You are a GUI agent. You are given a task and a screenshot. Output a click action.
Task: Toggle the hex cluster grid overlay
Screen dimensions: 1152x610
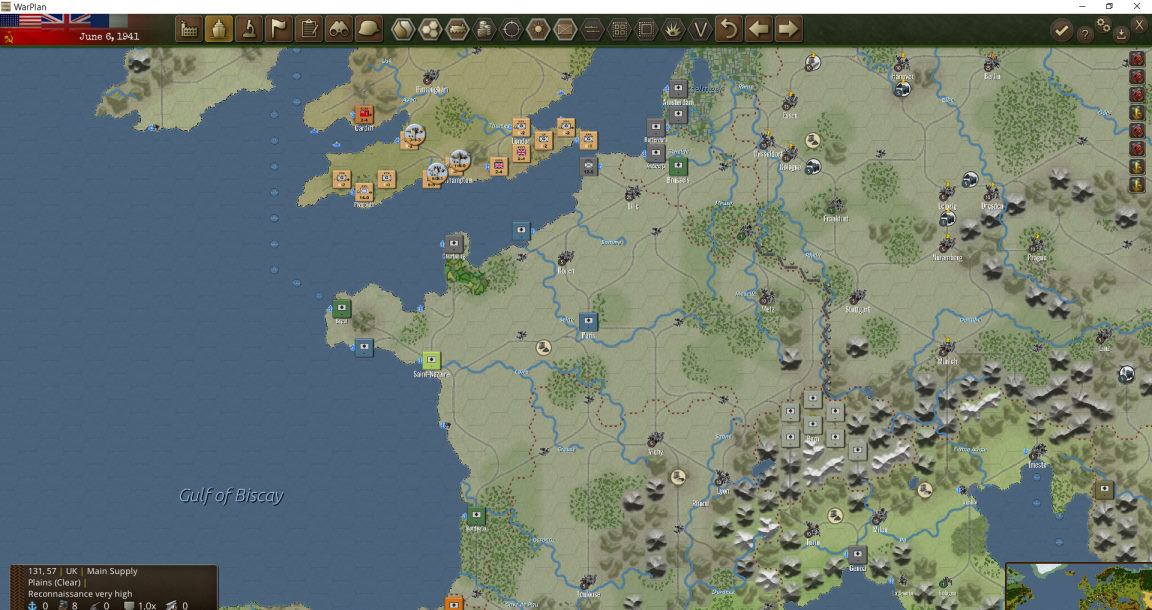pos(431,29)
